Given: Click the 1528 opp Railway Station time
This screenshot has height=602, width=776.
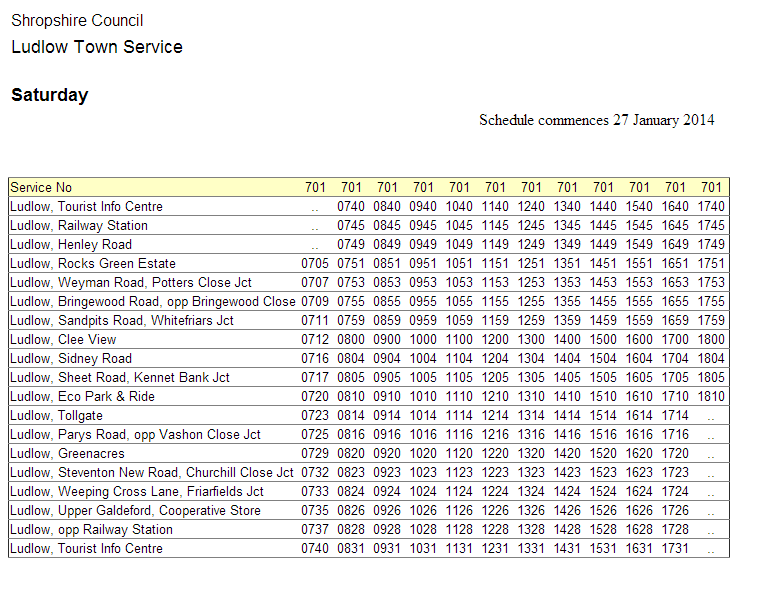Looking at the screenshot, I should coord(603,530).
